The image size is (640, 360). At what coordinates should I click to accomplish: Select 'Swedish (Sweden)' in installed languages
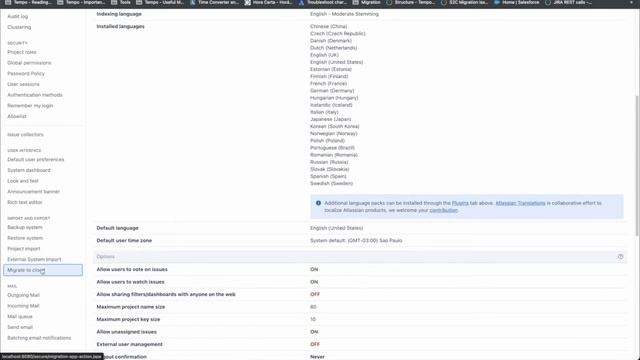(x=331, y=184)
